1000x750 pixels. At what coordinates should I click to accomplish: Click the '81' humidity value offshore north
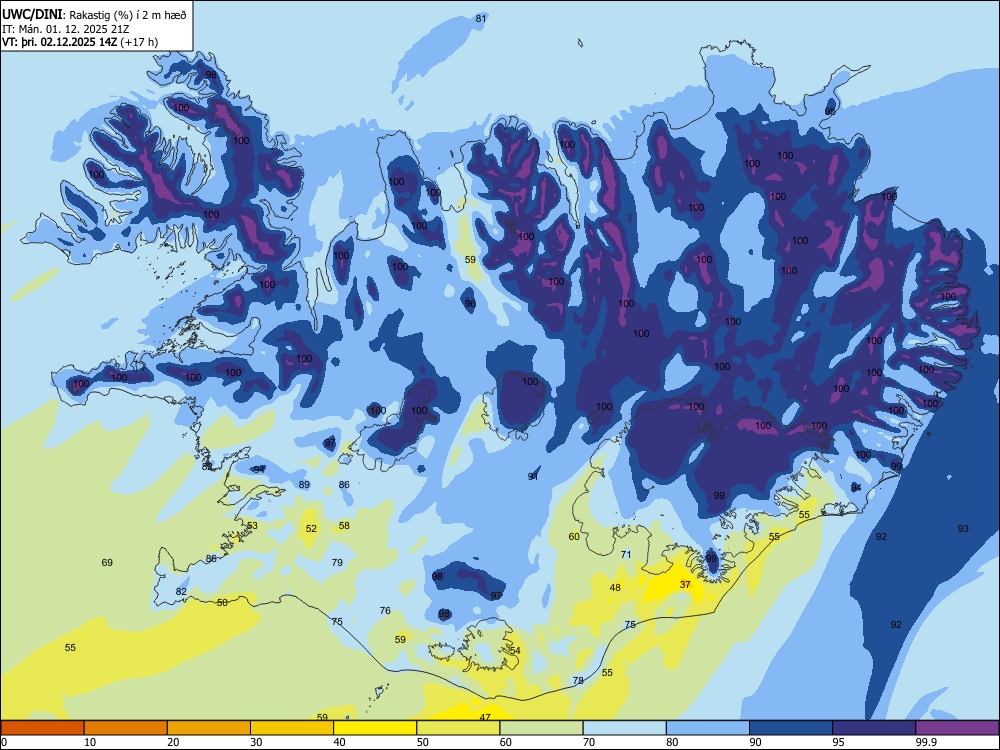(x=481, y=18)
